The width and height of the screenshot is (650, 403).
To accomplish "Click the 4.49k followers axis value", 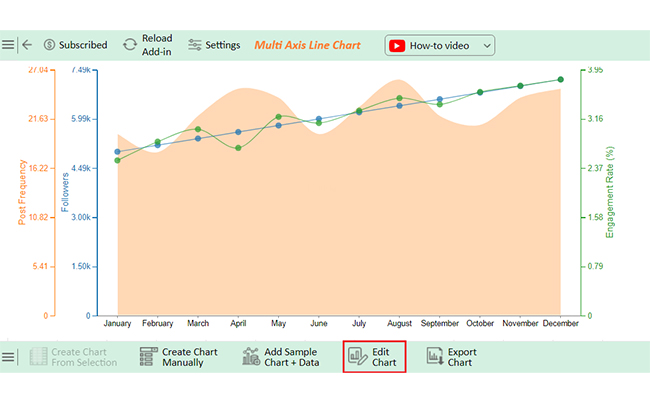I will click(x=81, y=168).
